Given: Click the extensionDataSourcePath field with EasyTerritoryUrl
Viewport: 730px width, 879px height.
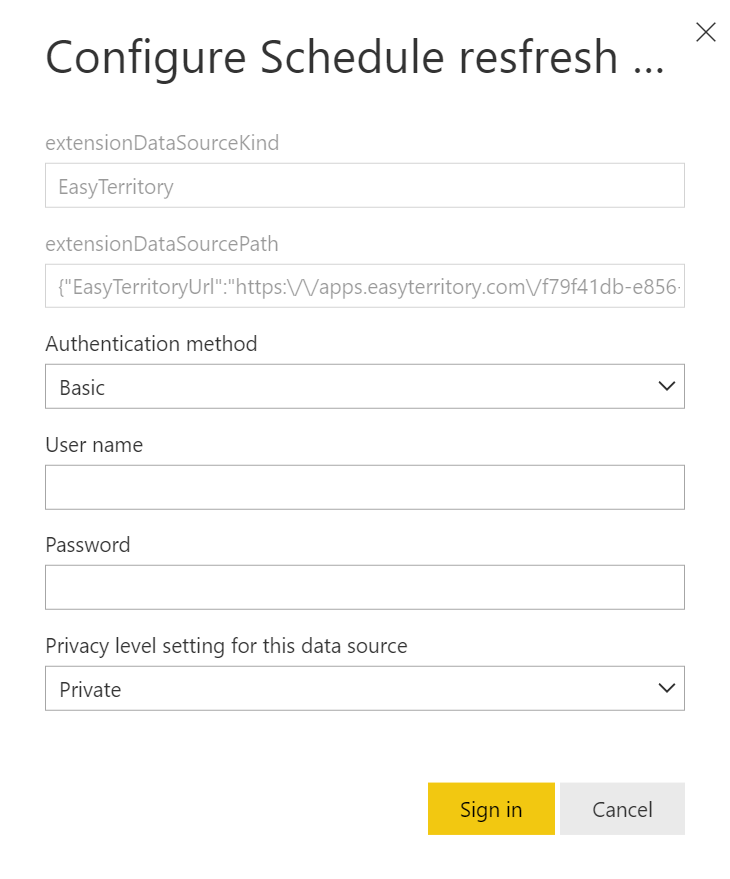Looking at the screenshot, I should pyautogui.click(x=364, y=286).
